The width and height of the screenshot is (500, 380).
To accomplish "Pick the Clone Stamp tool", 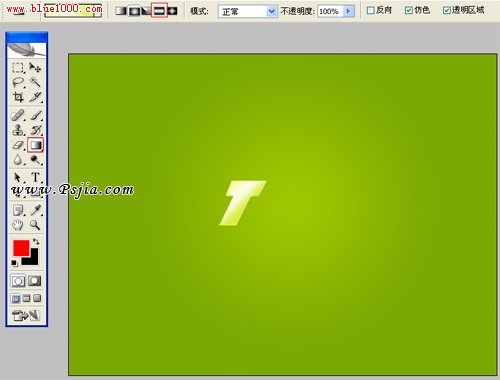I will (18, 130).
